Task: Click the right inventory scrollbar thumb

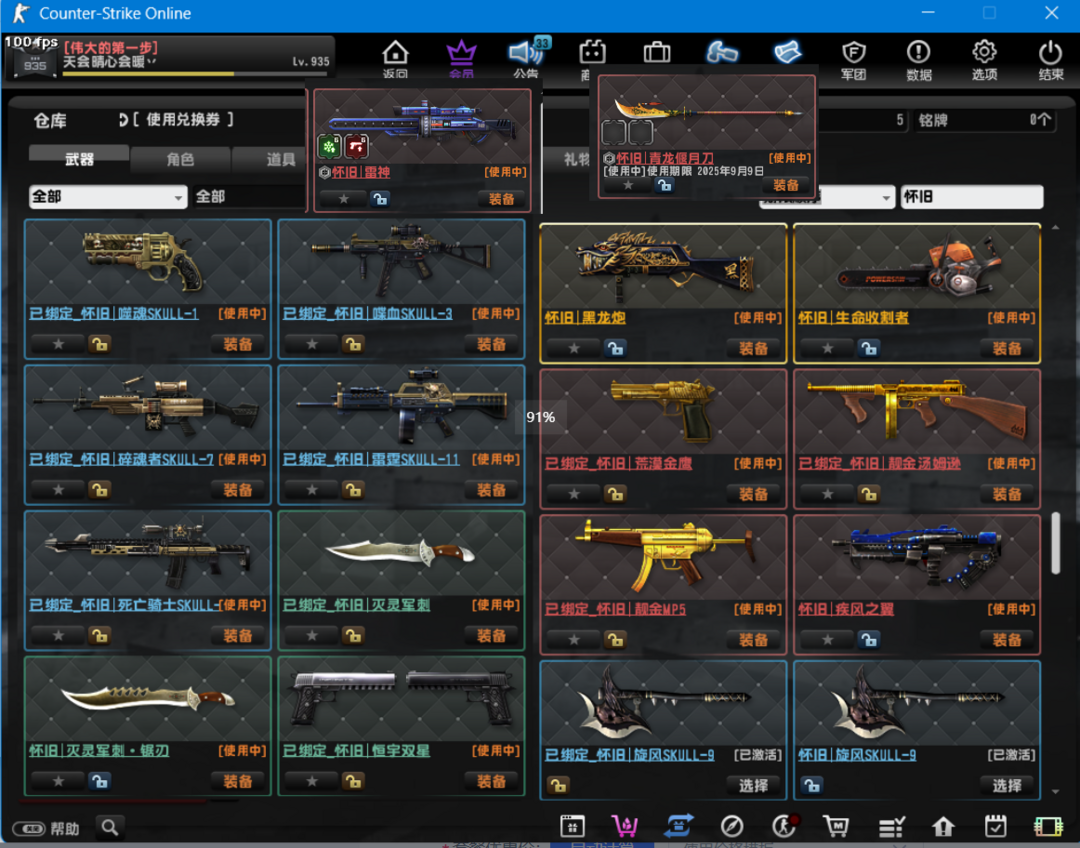Action: pos(1055,542)
